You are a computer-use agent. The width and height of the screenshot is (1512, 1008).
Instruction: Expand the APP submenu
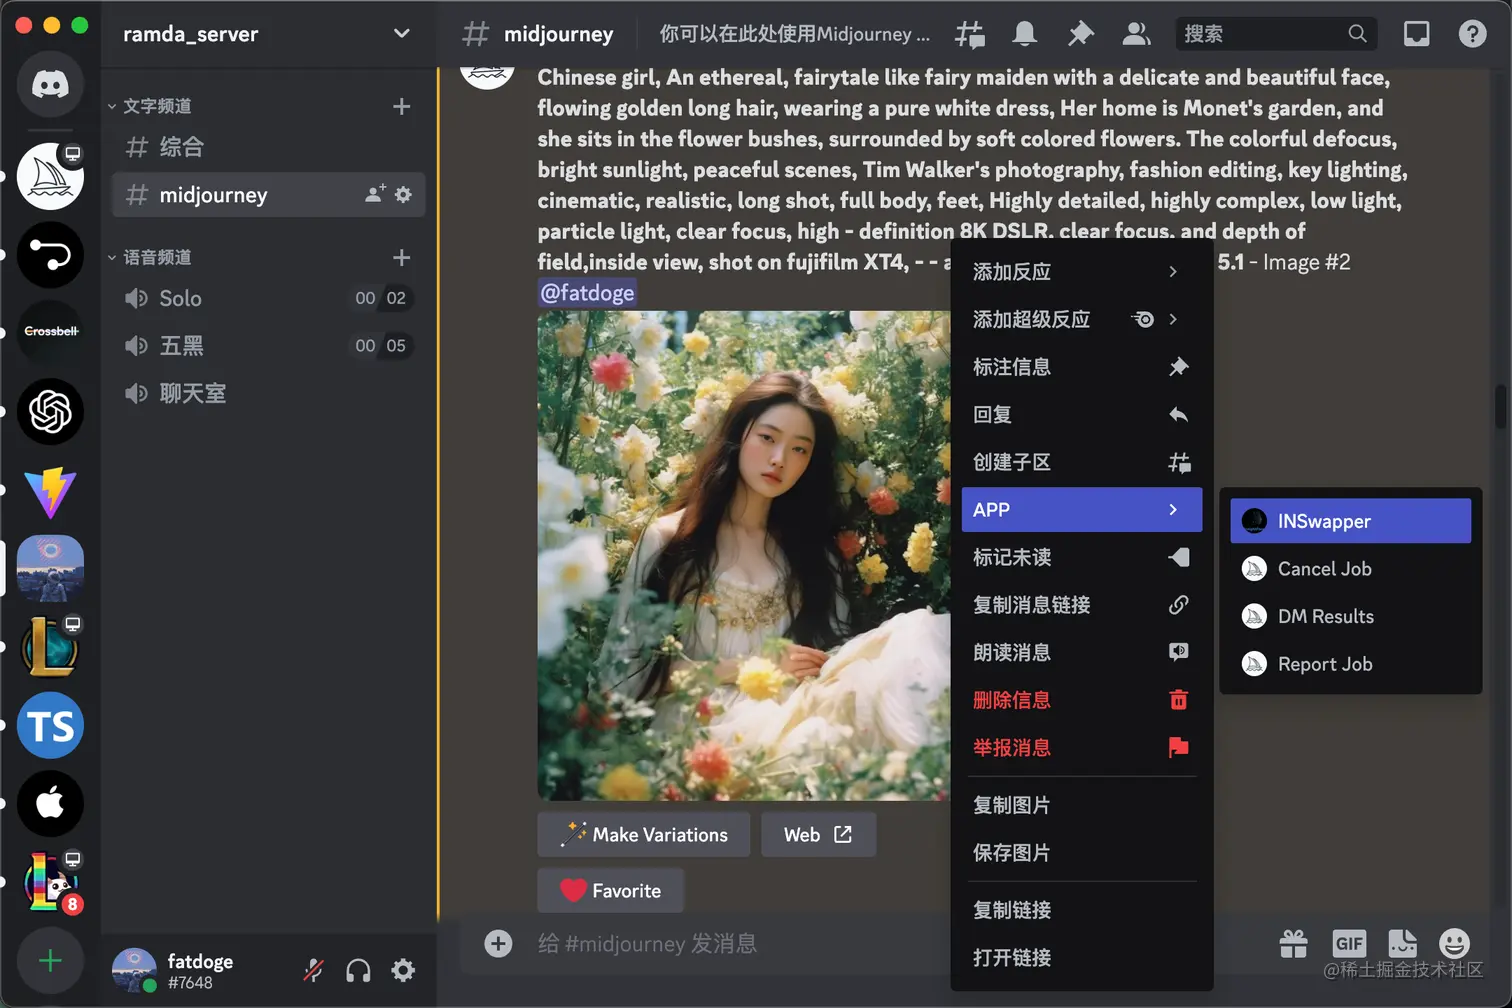click(1081, 510)
